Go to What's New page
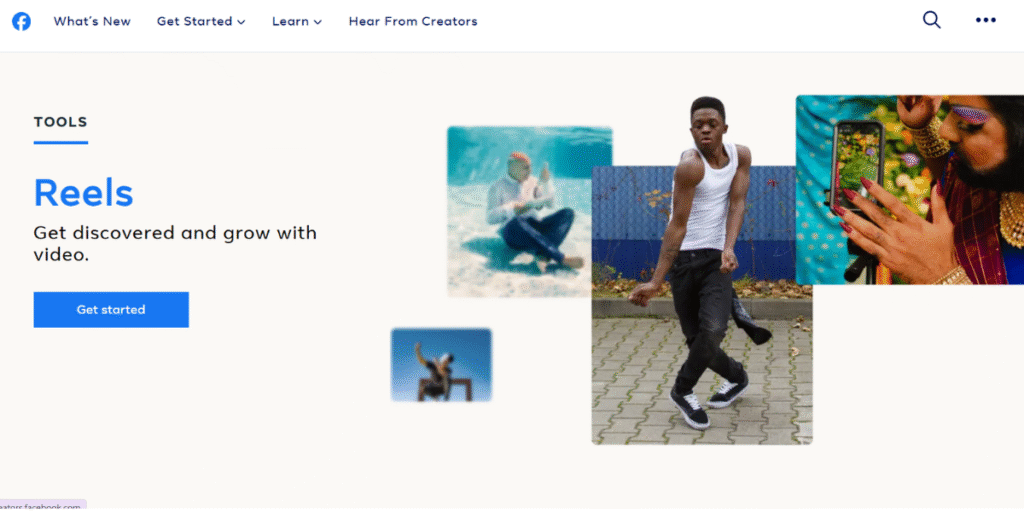 [x=92, y=22]
